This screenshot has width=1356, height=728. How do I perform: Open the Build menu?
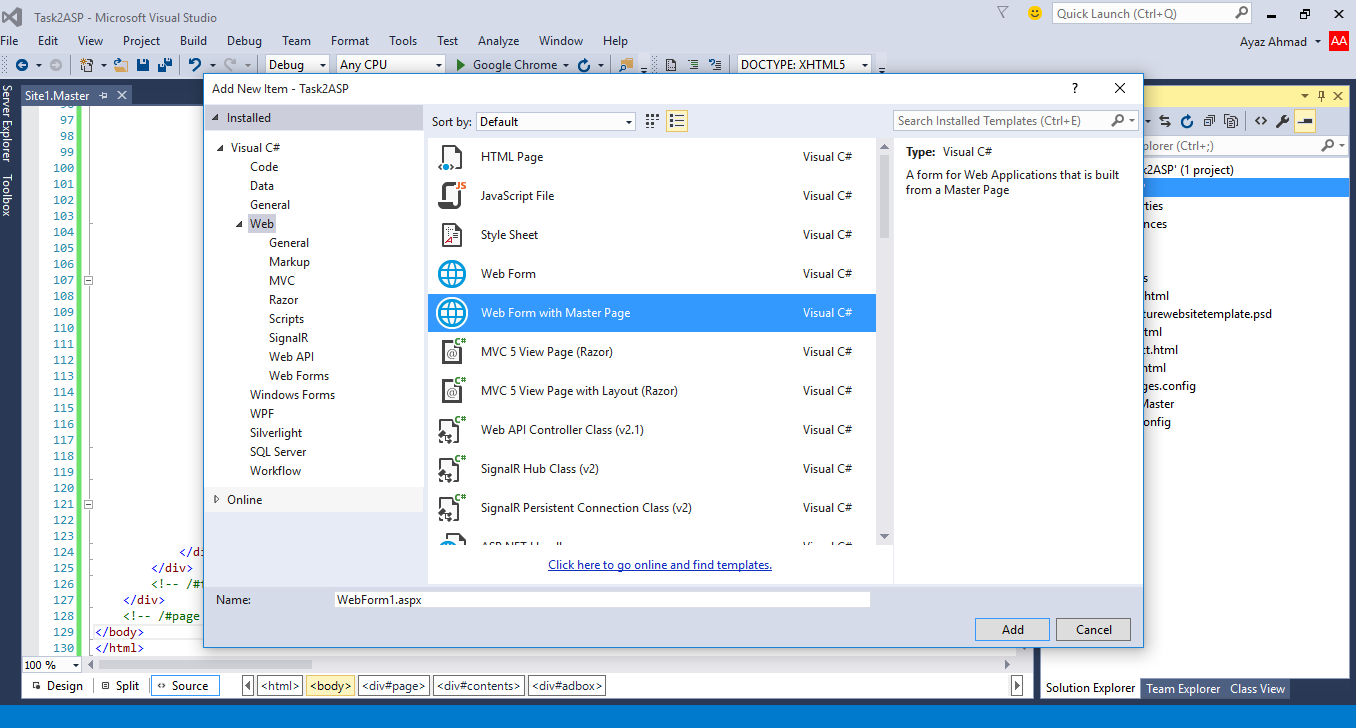click(x=193, y=41)
